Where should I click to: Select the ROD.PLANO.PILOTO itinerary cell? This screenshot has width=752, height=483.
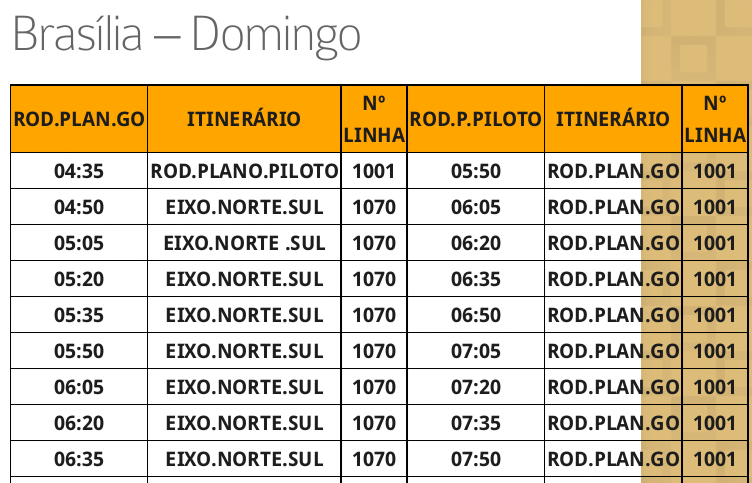coord(244,171)
